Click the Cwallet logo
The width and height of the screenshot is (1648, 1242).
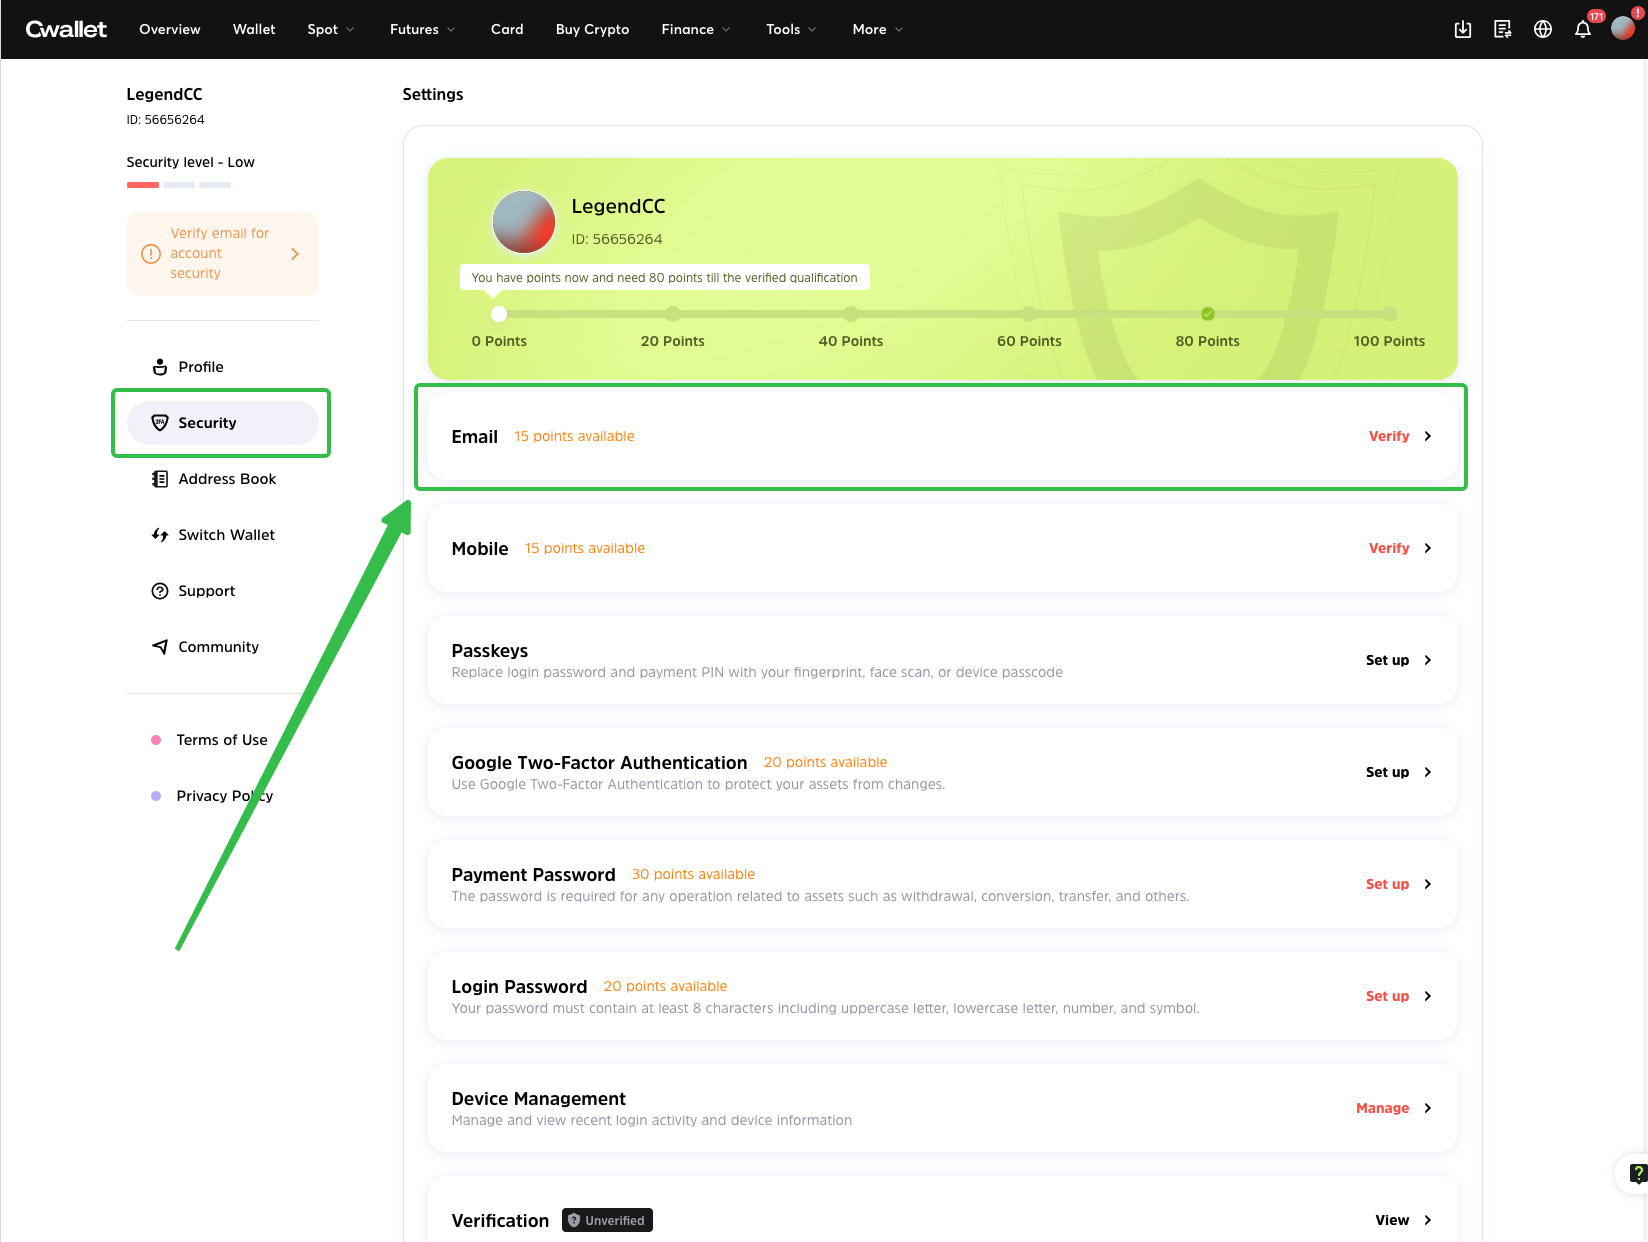66,29
